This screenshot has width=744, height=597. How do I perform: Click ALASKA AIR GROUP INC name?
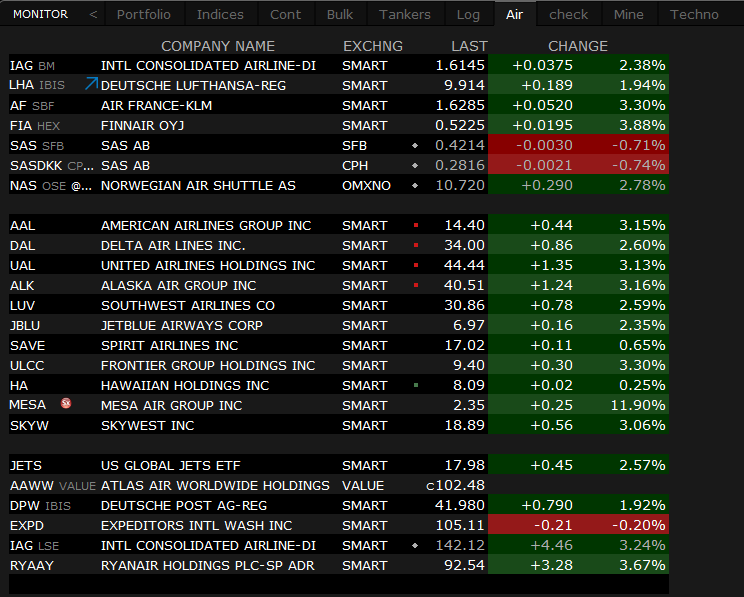[x=178, y=285]
